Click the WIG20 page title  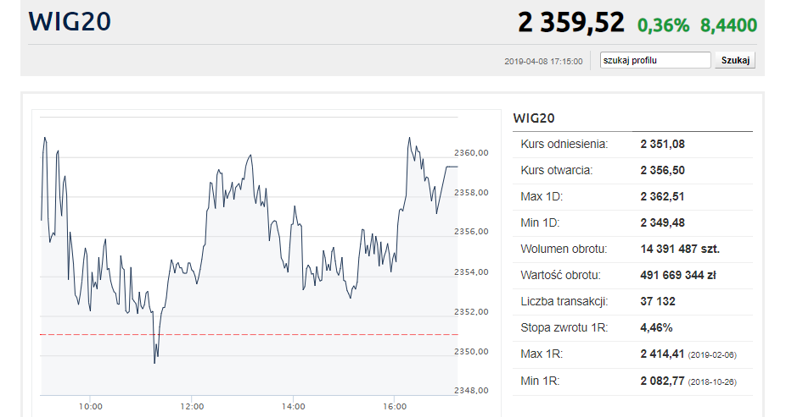click(x=70, y=22)
